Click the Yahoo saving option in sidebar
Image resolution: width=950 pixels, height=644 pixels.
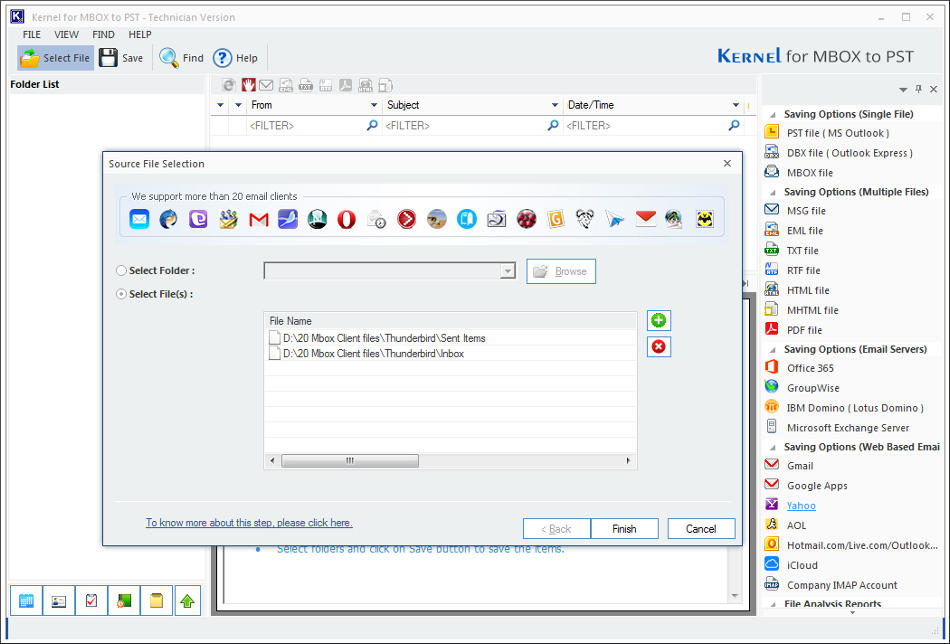tap(800, 505)
